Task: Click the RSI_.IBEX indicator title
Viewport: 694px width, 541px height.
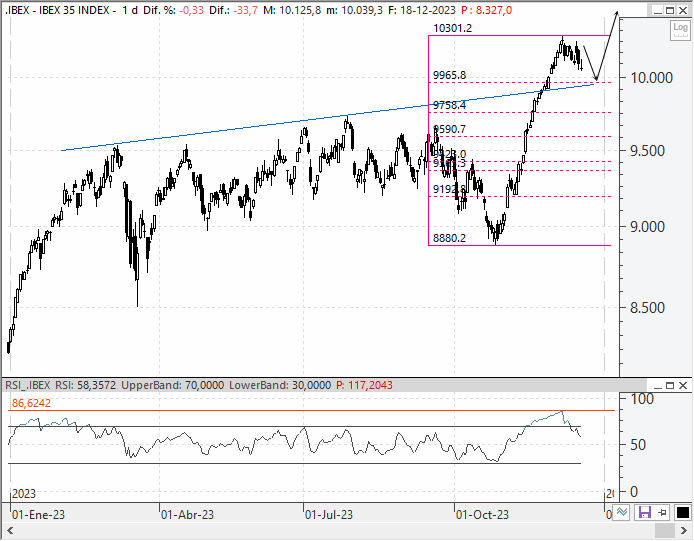Action: 28,385
